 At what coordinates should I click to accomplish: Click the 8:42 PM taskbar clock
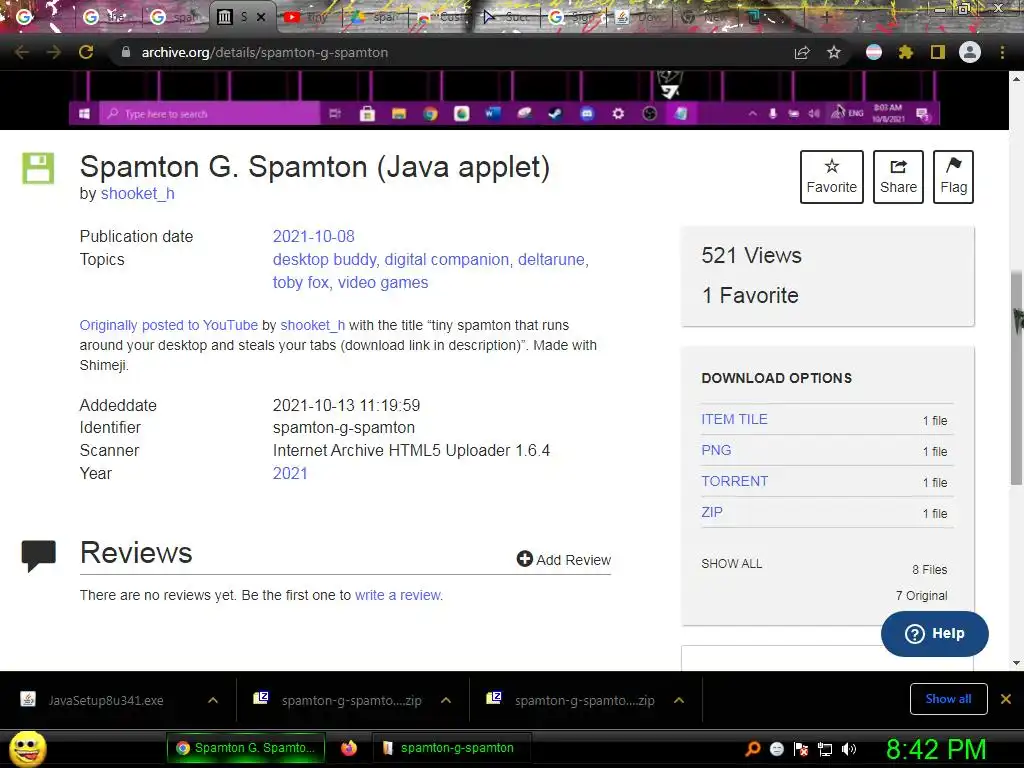[x=936, y=749]
